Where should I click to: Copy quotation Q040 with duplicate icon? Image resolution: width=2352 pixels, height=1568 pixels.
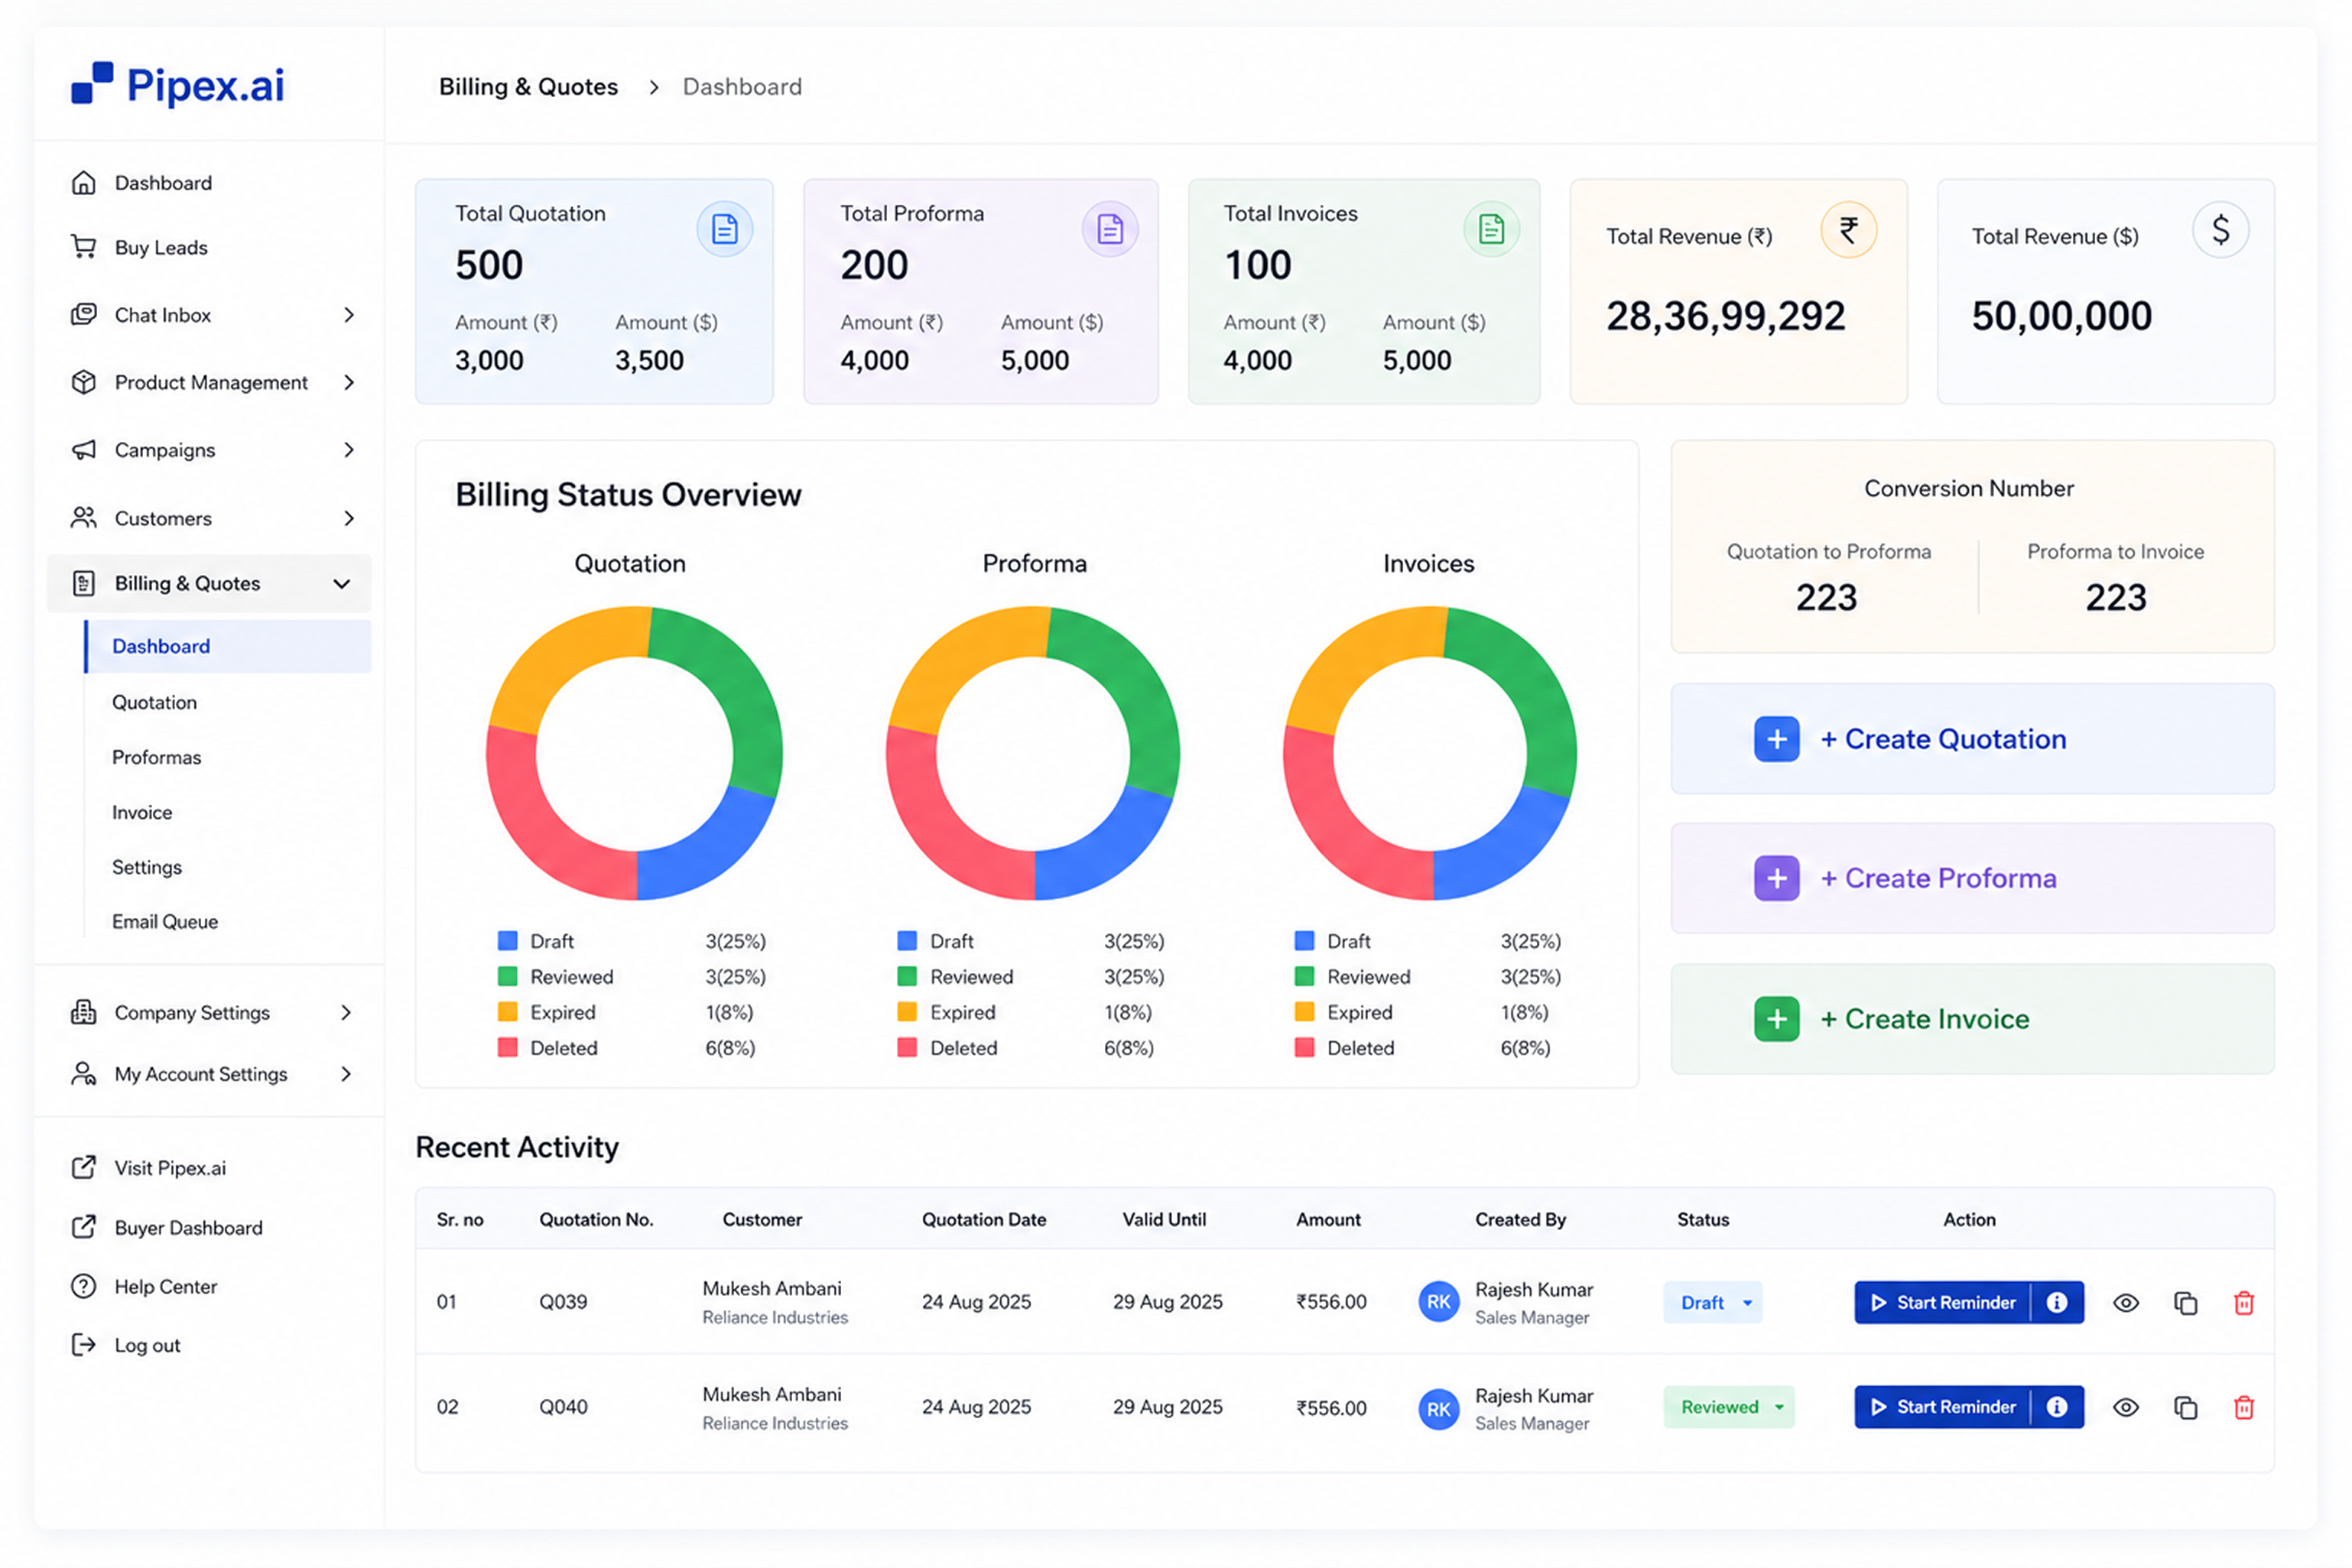pyautogui.click(x=2185, y=1407)
